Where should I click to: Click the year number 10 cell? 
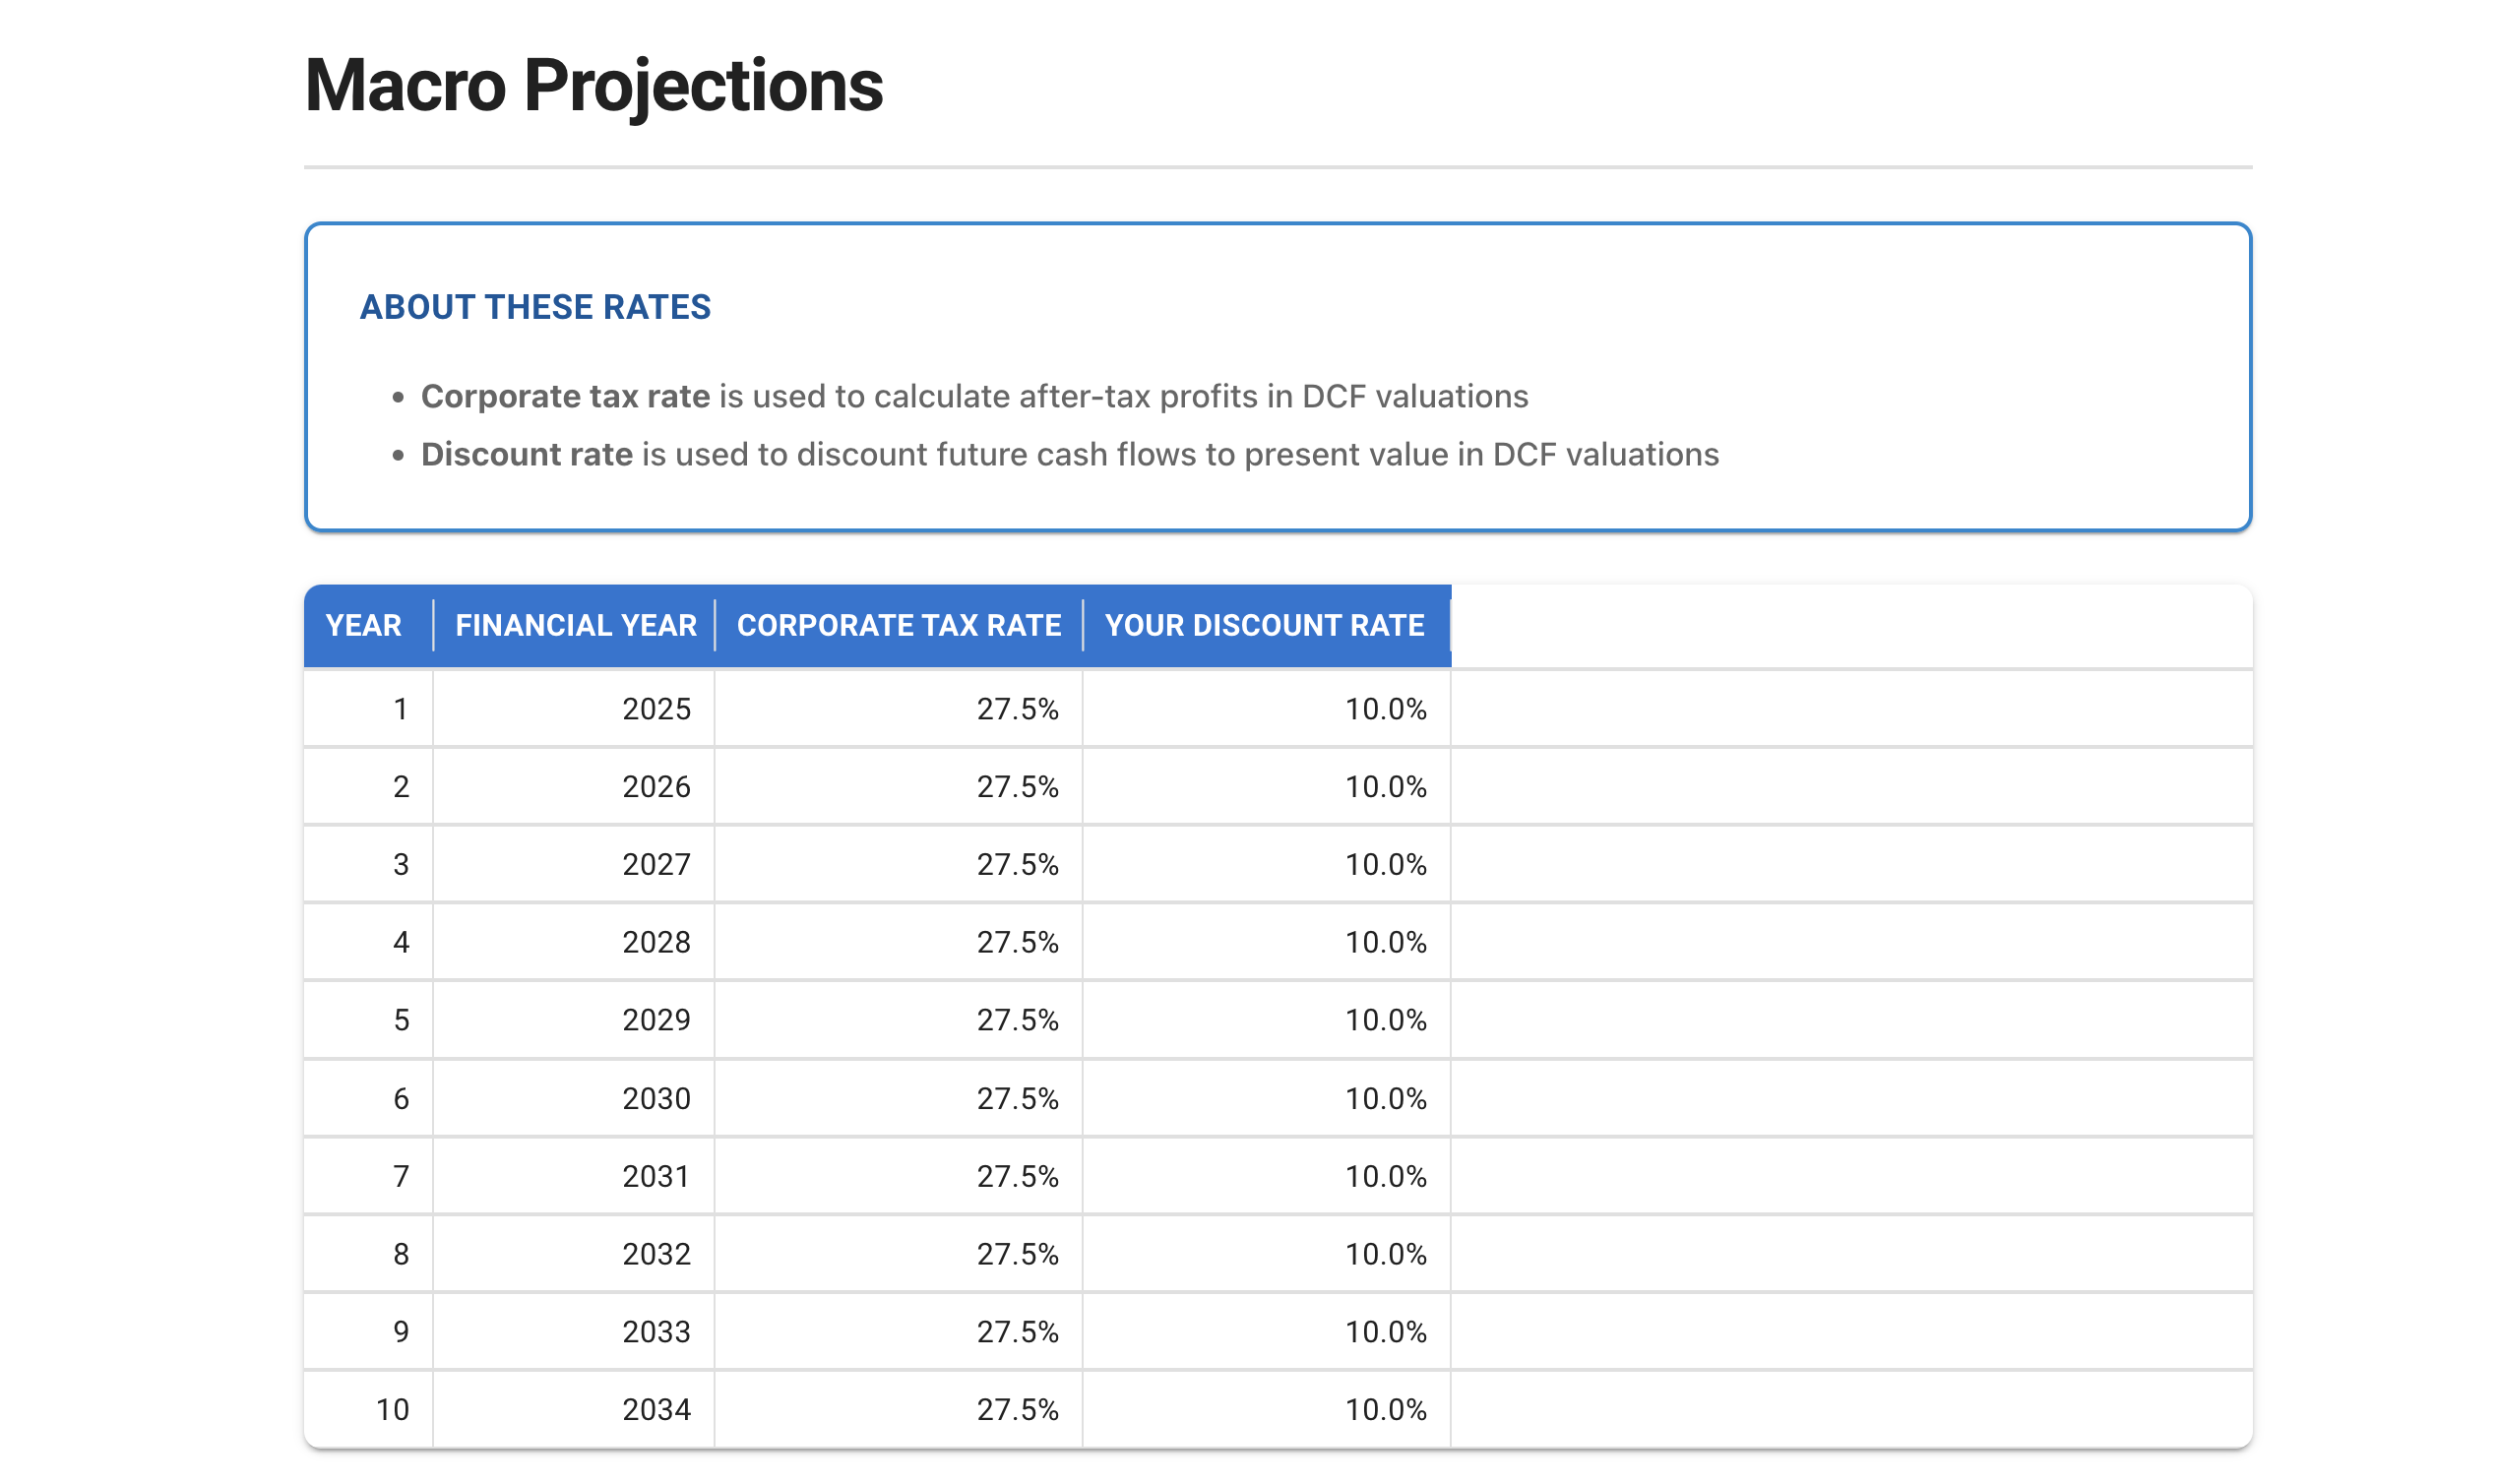393,1410
